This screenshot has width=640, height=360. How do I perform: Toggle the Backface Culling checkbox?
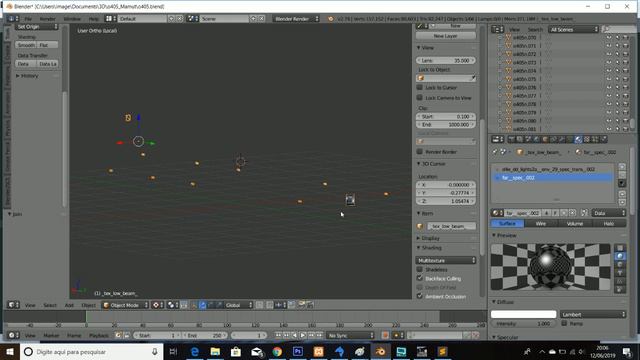pos(420,278)
